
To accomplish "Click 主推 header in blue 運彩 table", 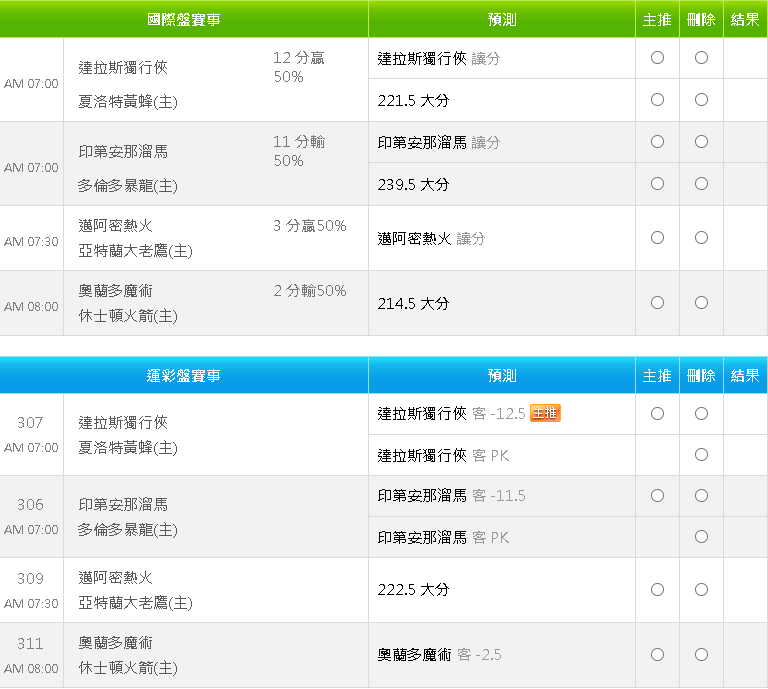I will pos(657,376).
